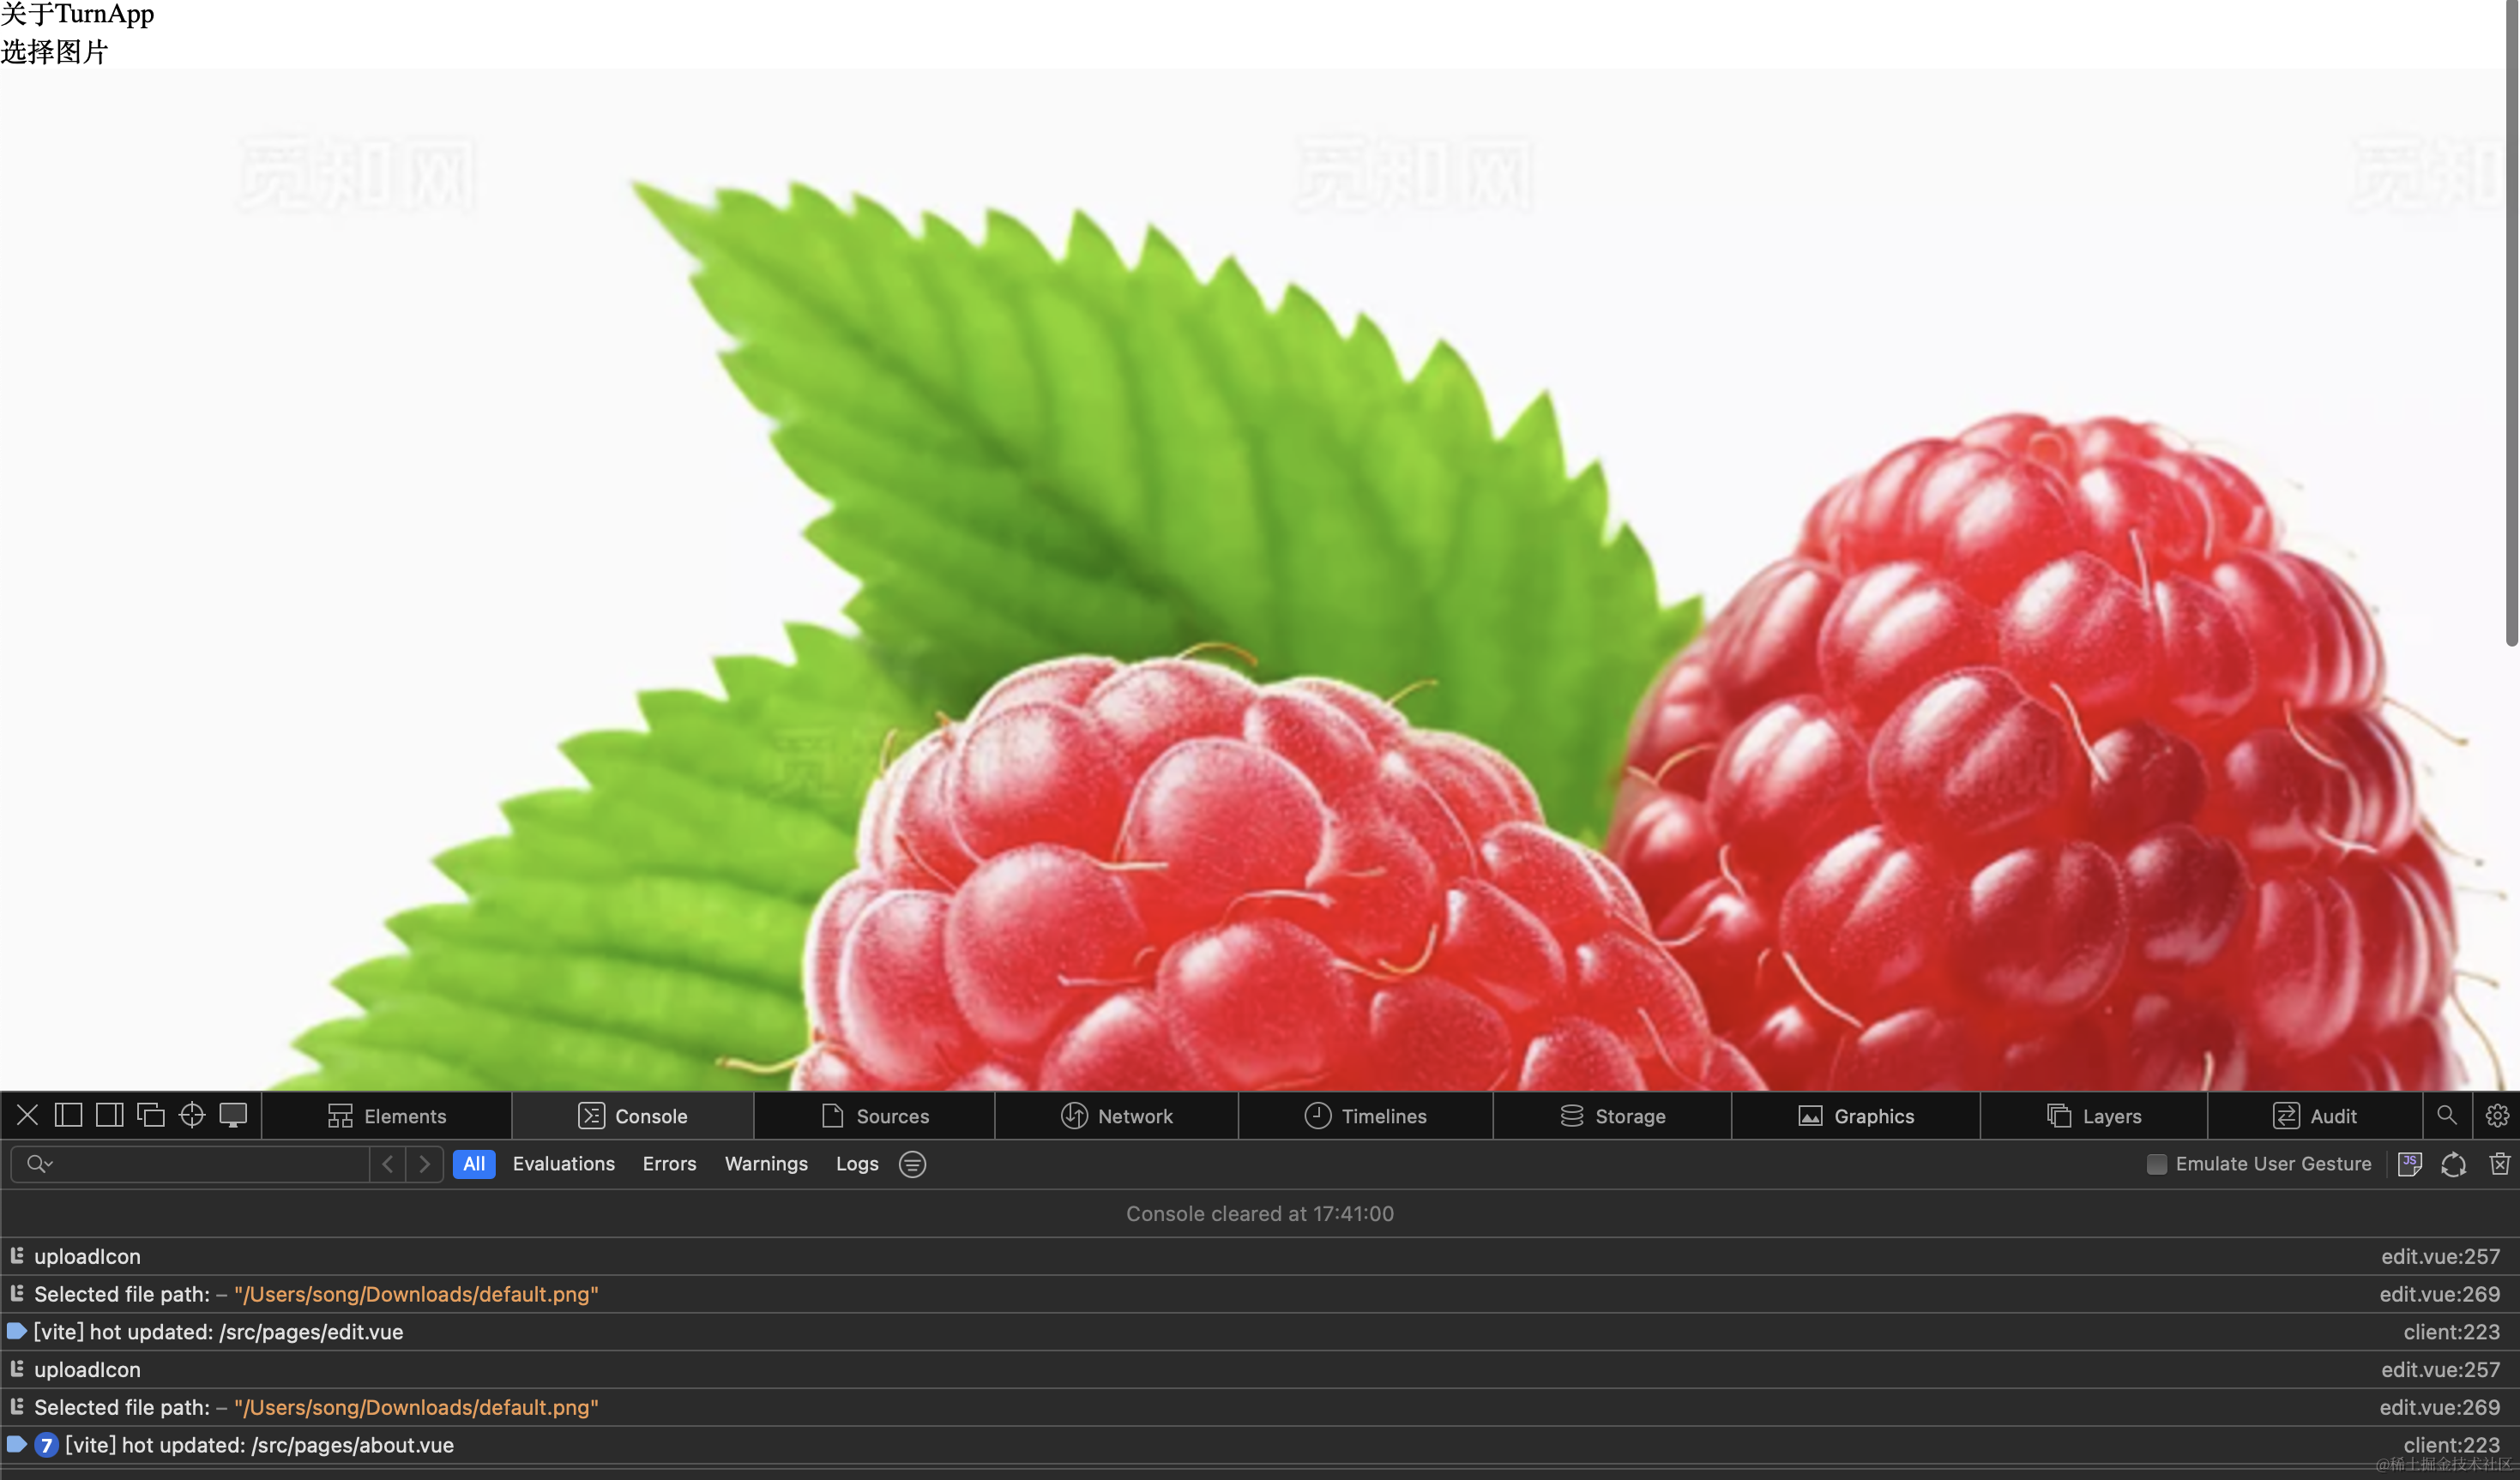Dock inspector to right side icon
The height and width of the screenshot is (1480, 2520).
(x=109, y=1115)
